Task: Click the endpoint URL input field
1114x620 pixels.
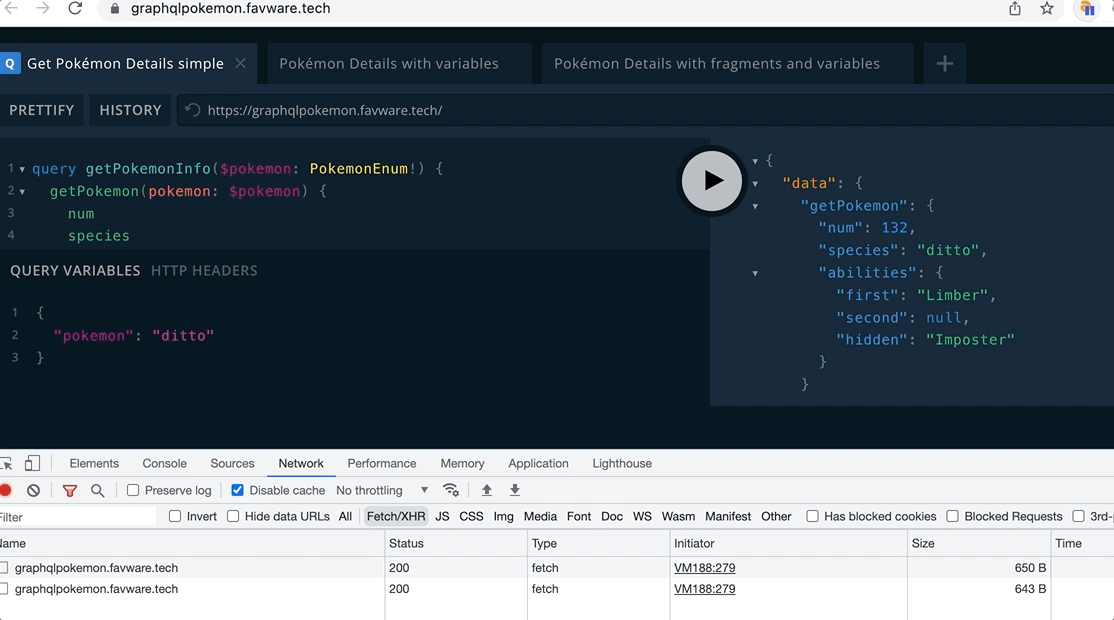Action: 600,110
